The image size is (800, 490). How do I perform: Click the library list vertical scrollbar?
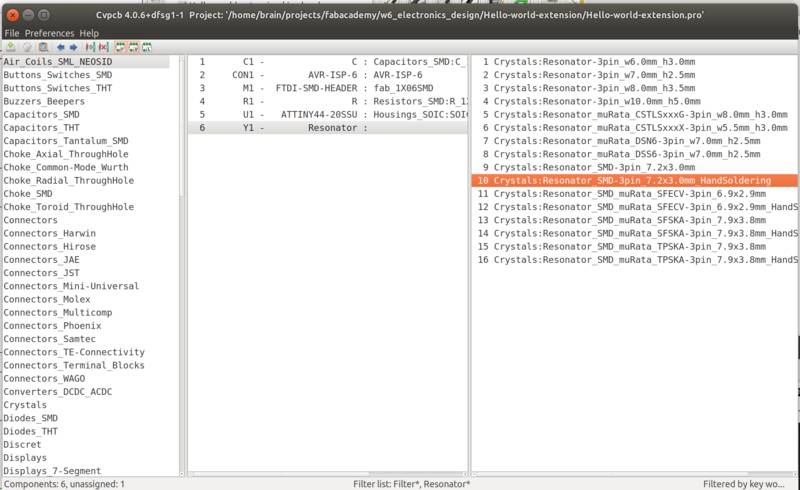[x=182, y=265]
